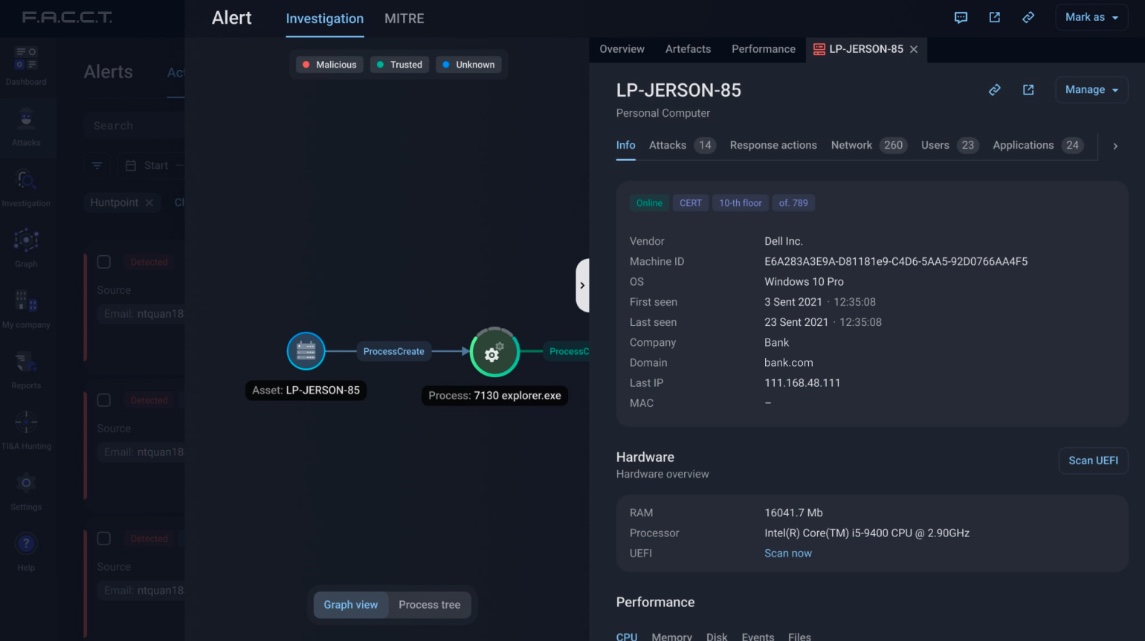This screenshot has width=1145, height=641.
Task: Click the comment icon in Alert header
Action: click(961, 18)
